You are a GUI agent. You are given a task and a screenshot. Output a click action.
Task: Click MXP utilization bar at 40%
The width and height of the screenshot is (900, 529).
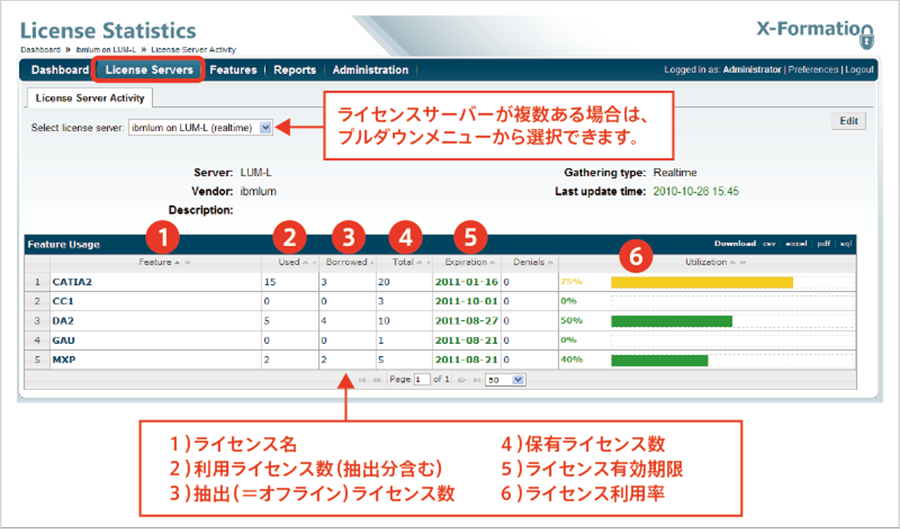(x=660, y=360)
